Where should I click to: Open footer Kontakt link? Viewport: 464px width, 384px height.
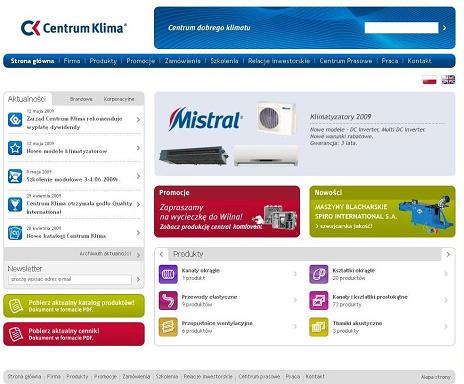point(315,377)
